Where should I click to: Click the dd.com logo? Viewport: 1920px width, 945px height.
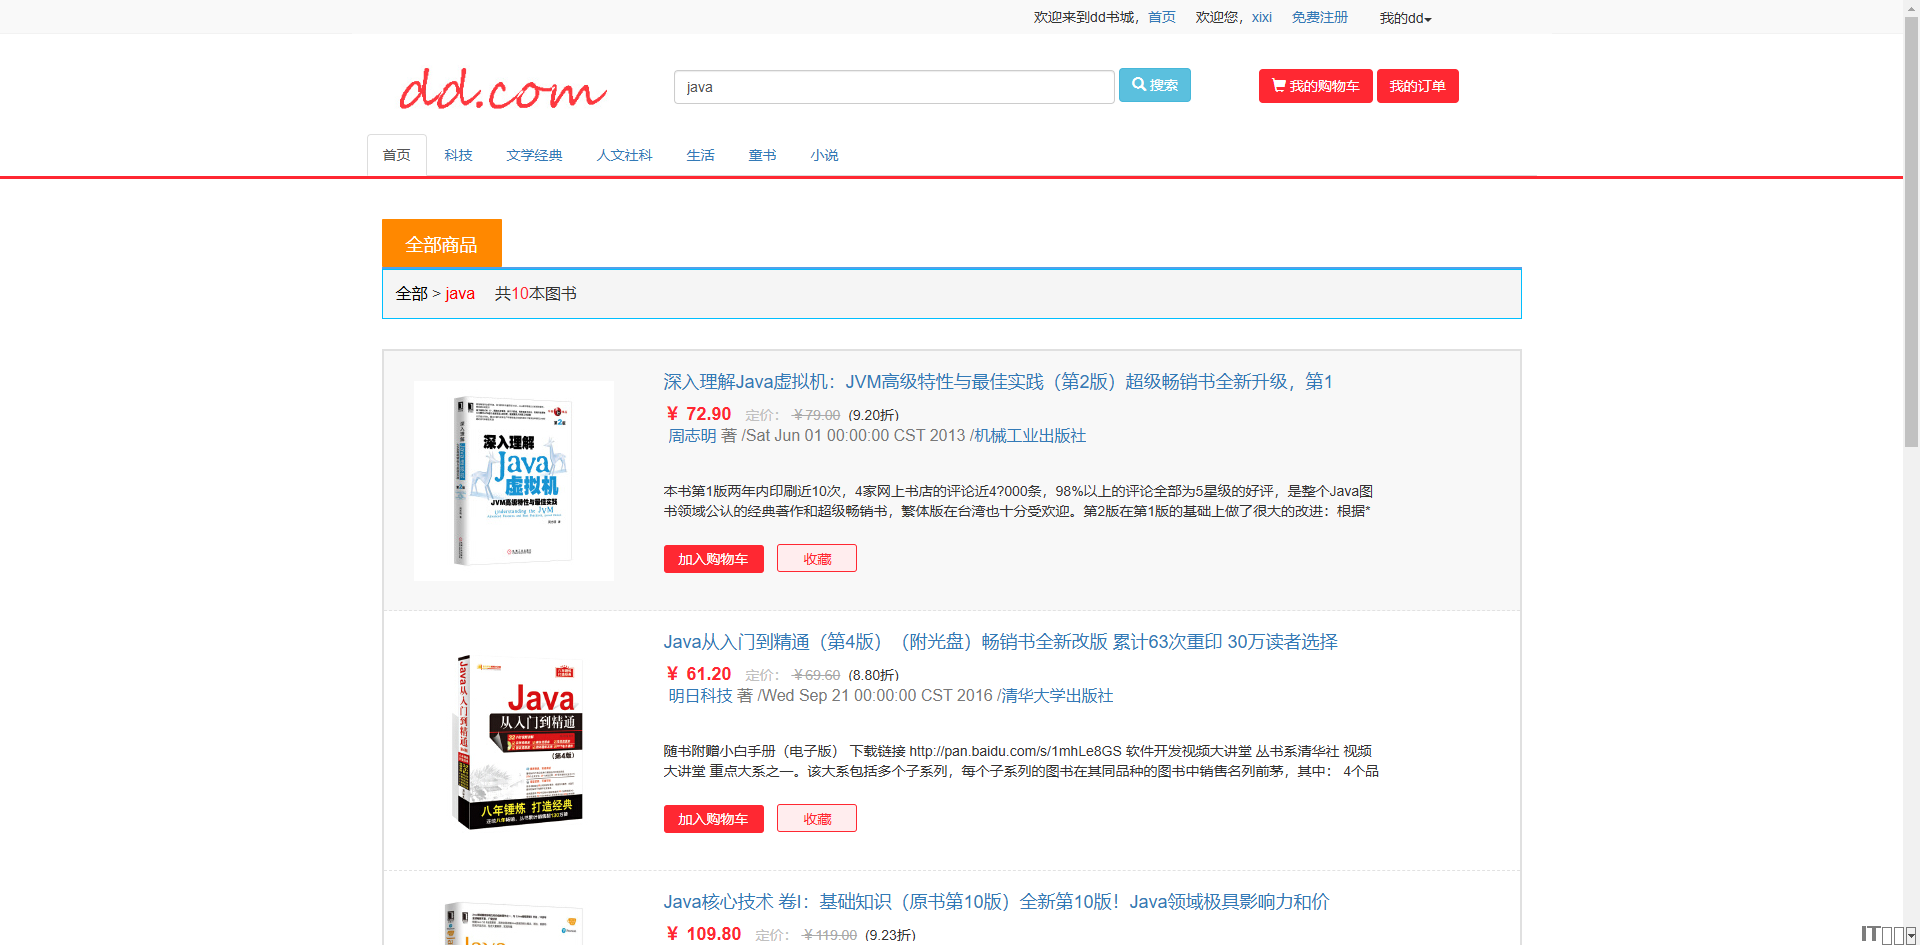pyautogui.click(x=503, y=89)
